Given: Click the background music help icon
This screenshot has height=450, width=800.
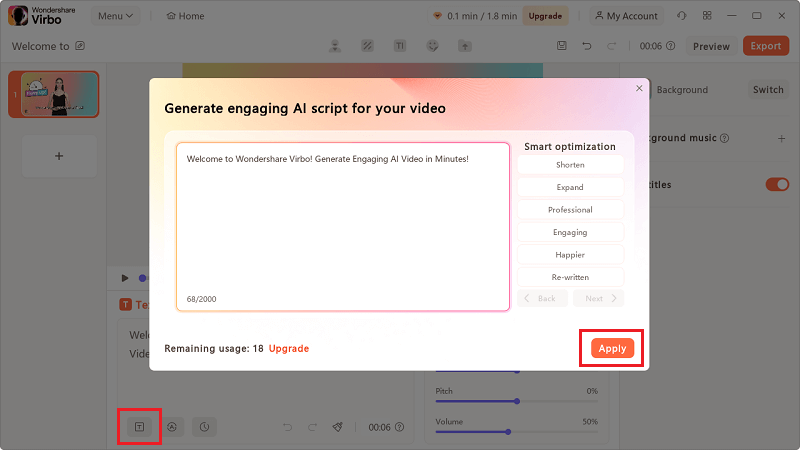Looking at the screenshot, I should click(724, 138).
